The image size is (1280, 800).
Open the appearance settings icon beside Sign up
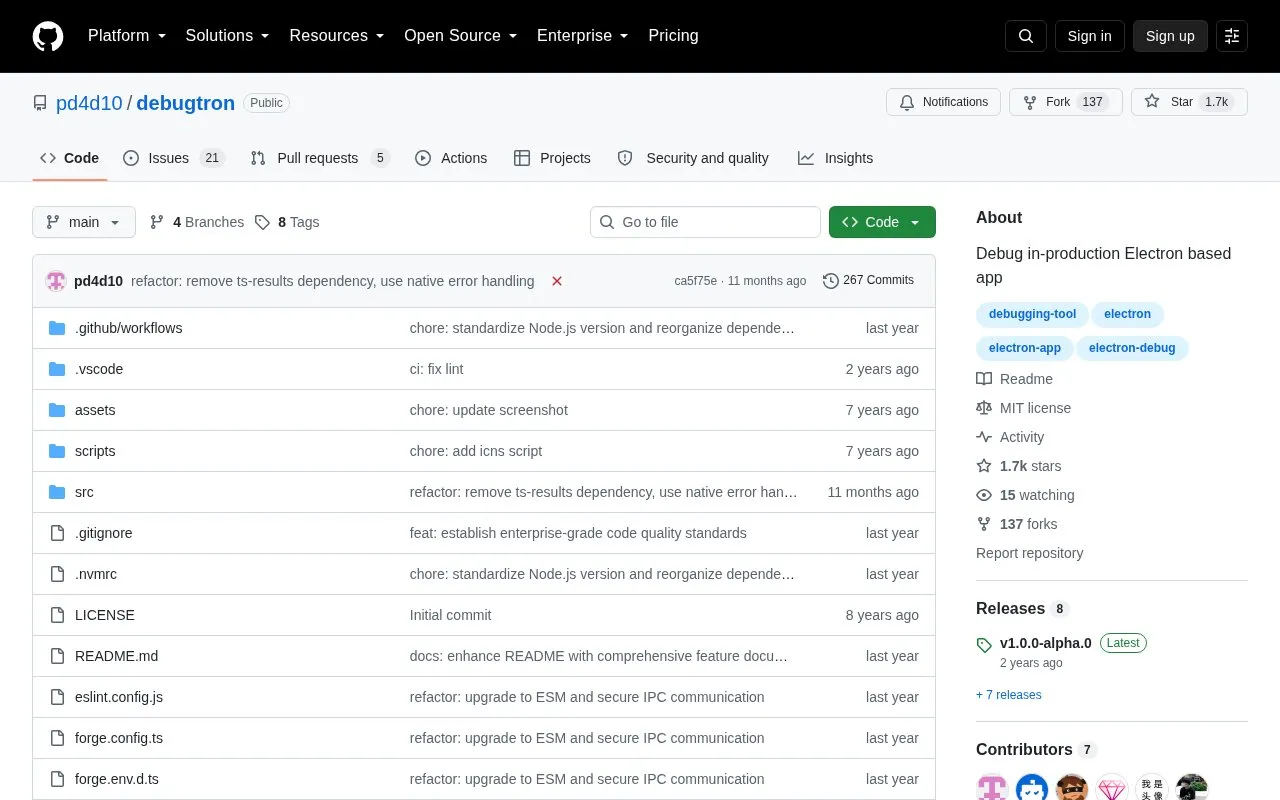pyautogui.click(x=1232, y=36)
